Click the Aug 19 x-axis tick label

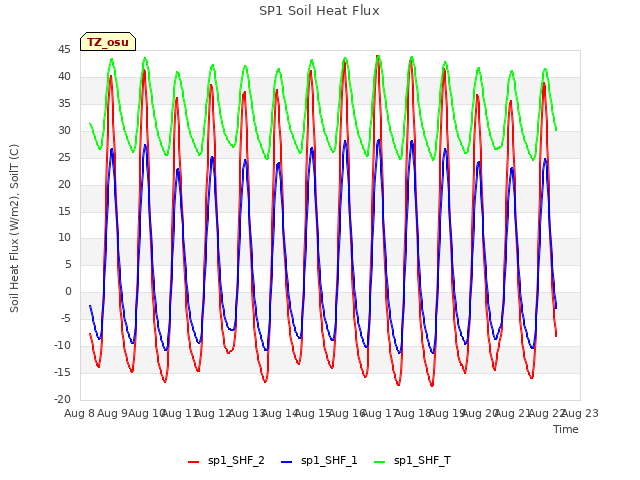click(447, 413)
